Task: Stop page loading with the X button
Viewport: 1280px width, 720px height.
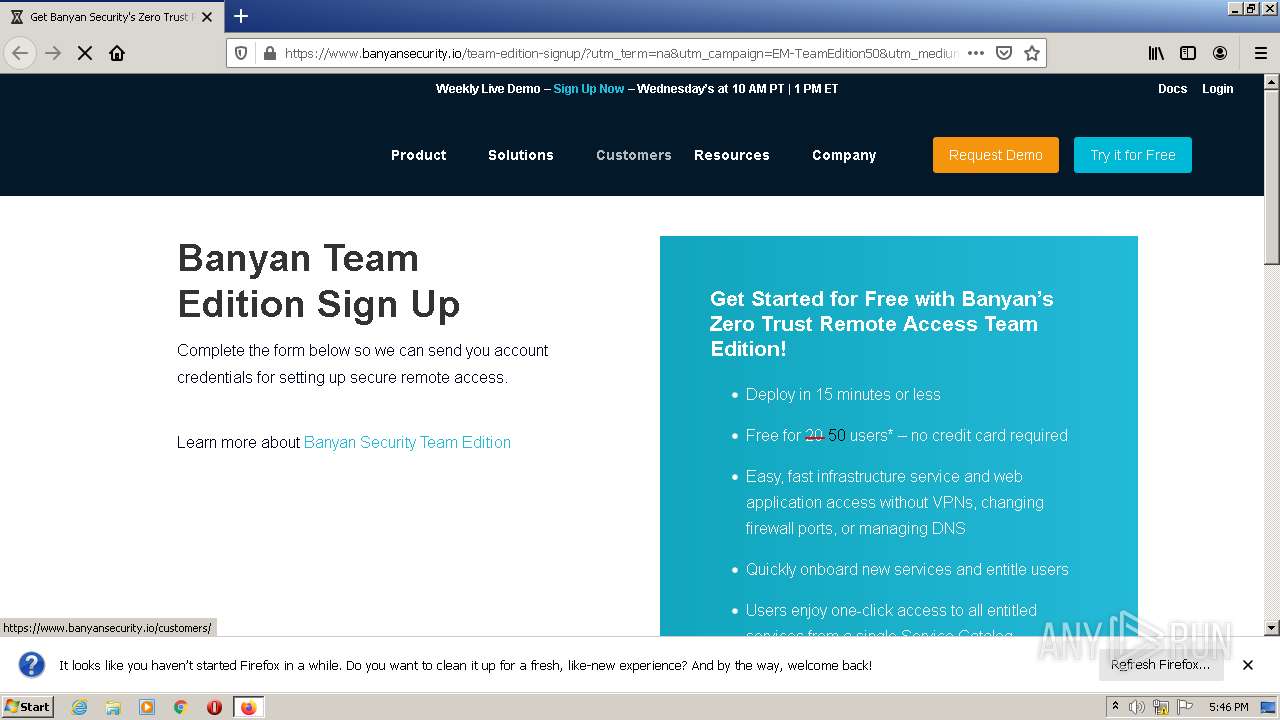Action: pyautogui.click(x=85, y=53)
